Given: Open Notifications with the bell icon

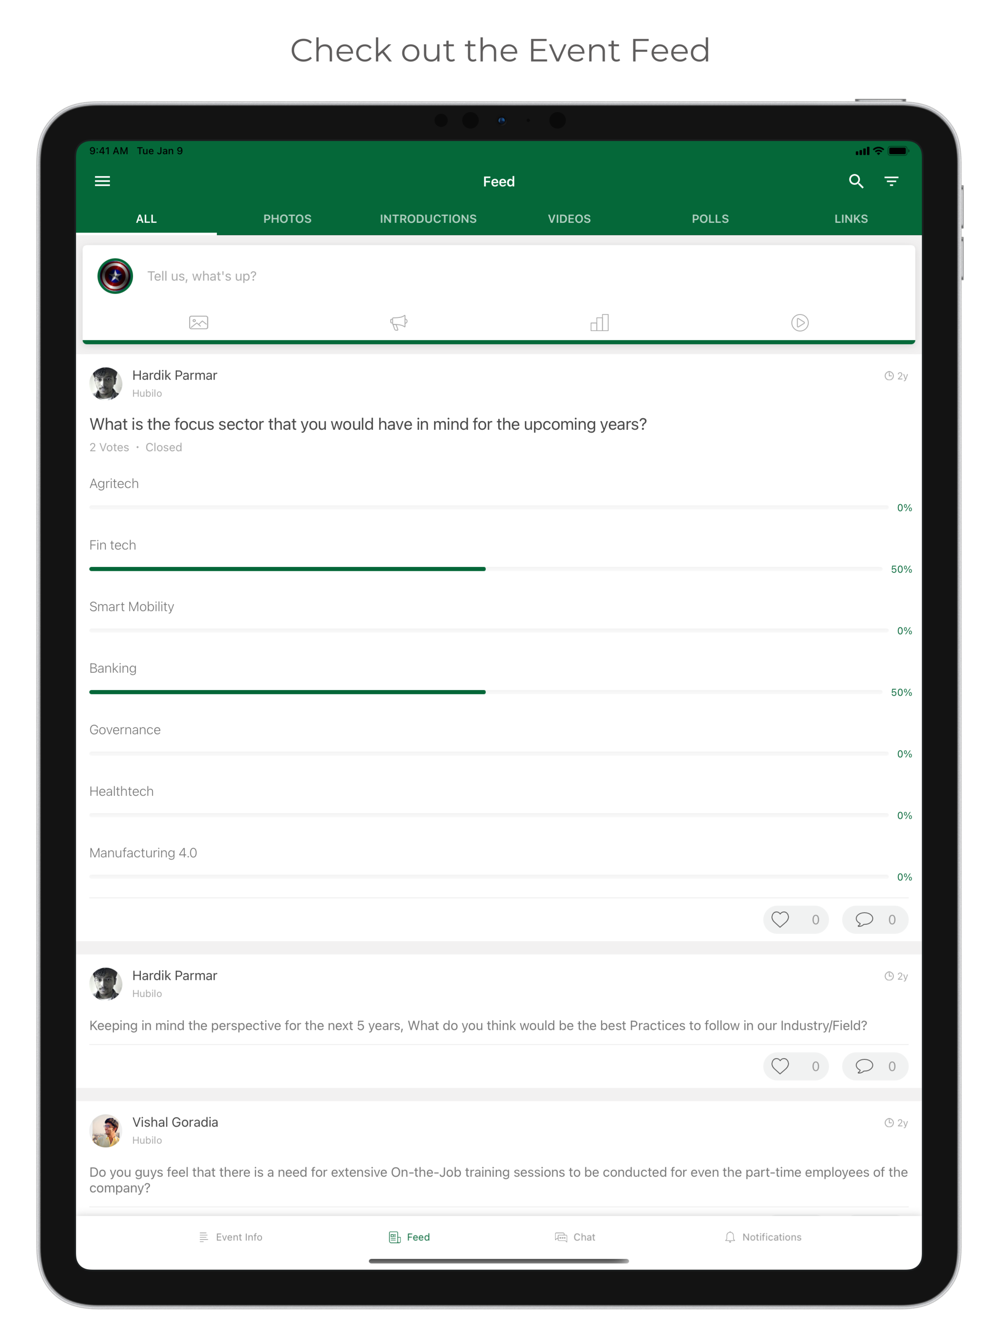Looking at the screenshot, I should 763,1237.
